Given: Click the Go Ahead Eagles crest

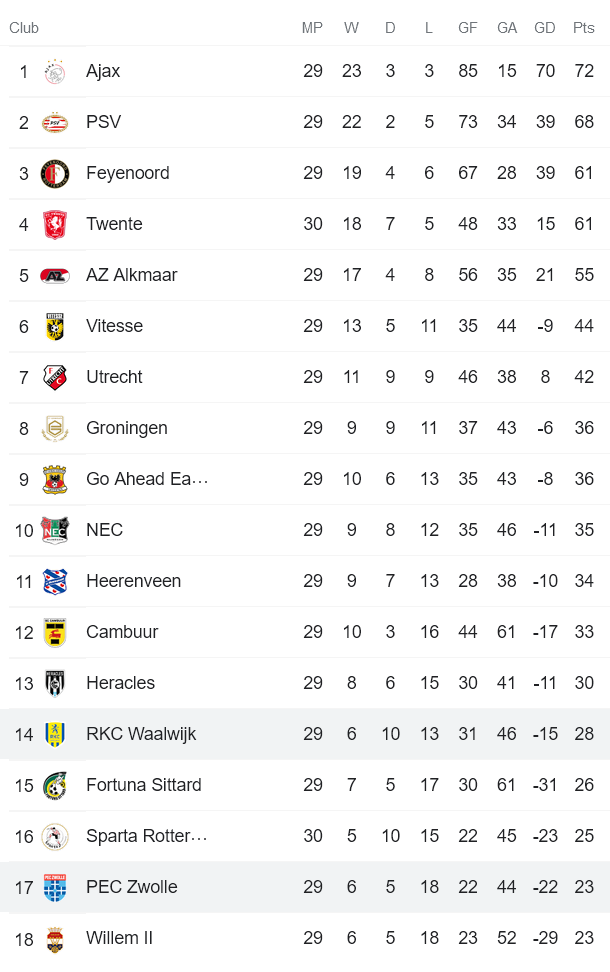Looking at the screenshot, I should click(55, 480).
